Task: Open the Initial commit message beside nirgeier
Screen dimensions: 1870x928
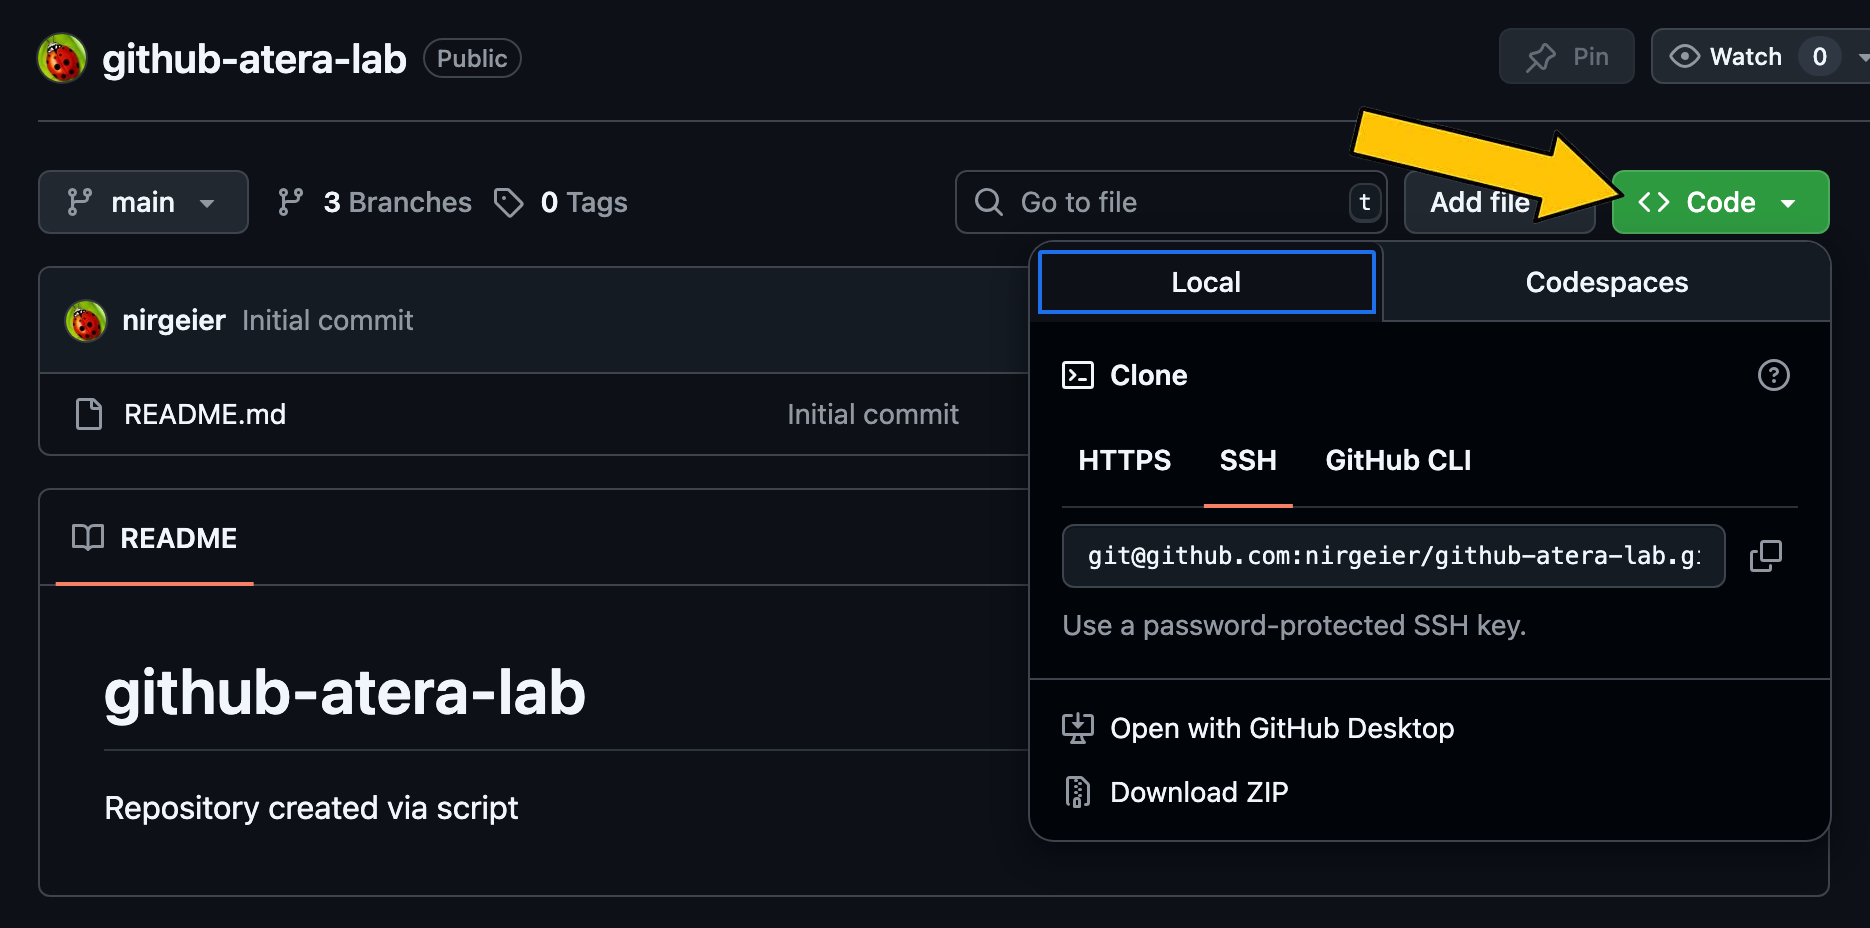Action: (x=327, y=320)
